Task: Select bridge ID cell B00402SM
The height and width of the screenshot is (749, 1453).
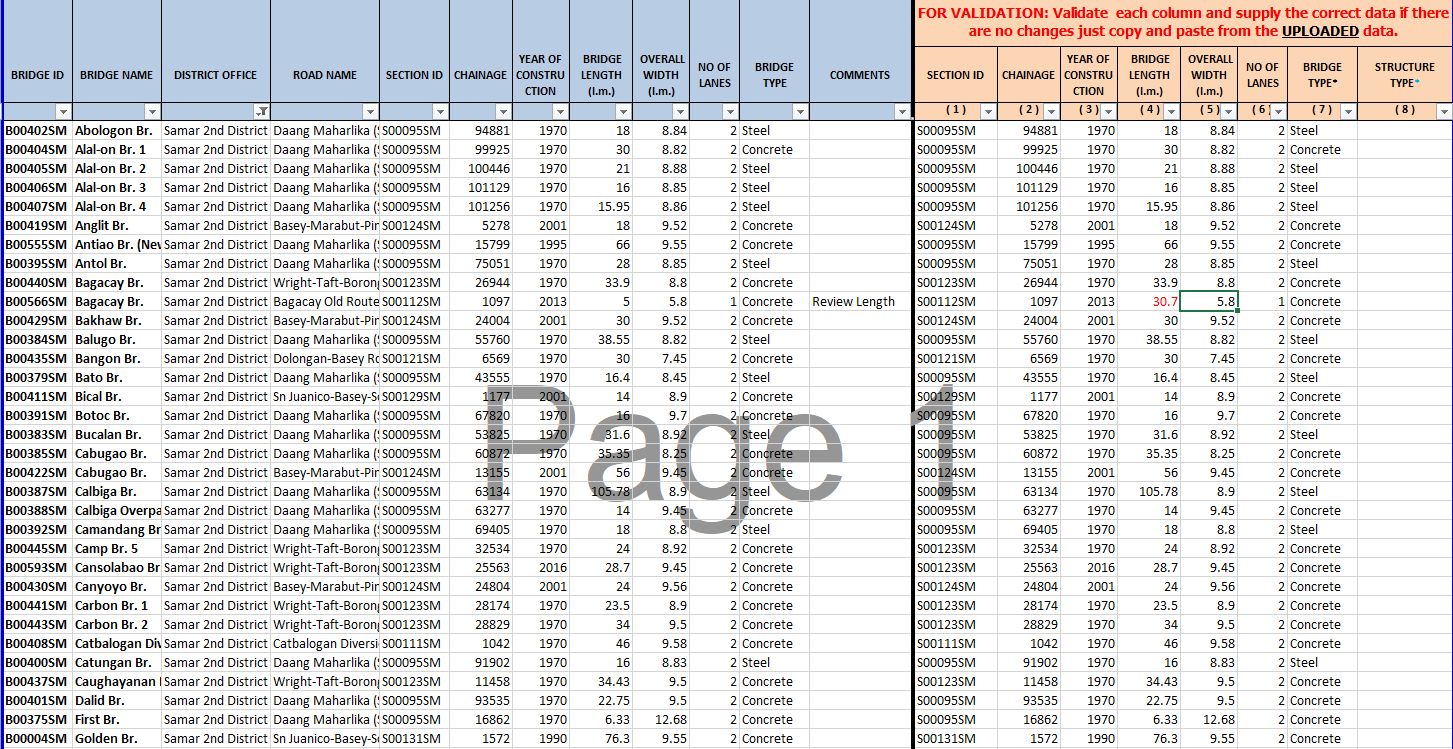Action: 37,131
